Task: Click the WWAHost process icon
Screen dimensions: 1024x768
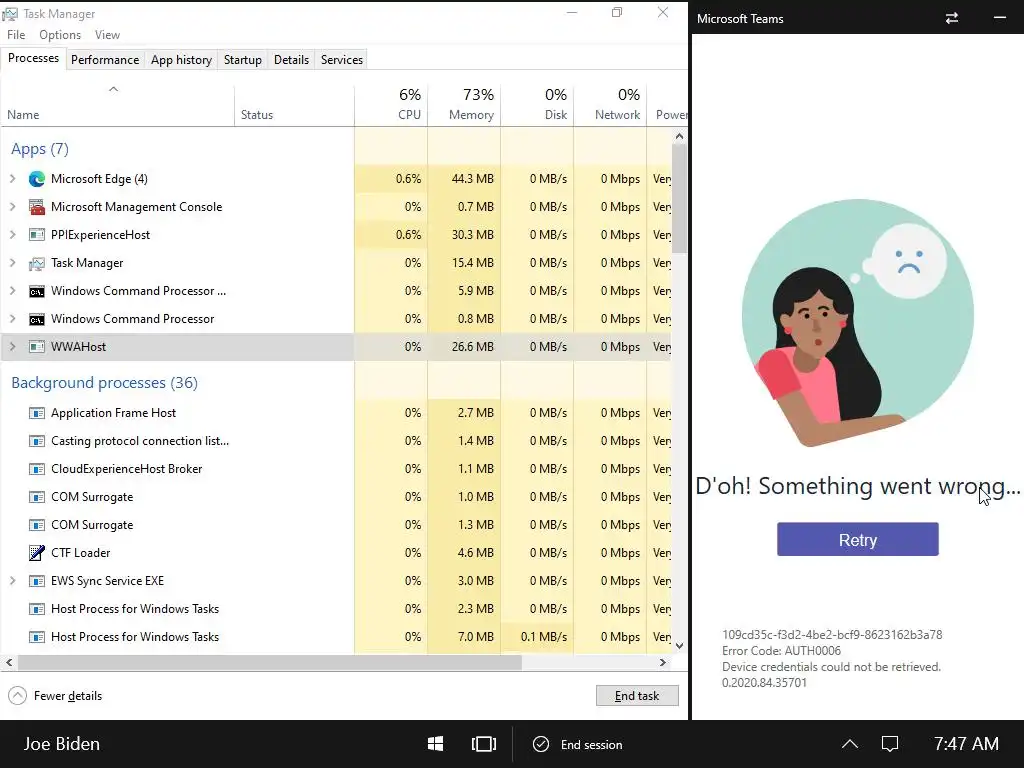Action: 37,347
